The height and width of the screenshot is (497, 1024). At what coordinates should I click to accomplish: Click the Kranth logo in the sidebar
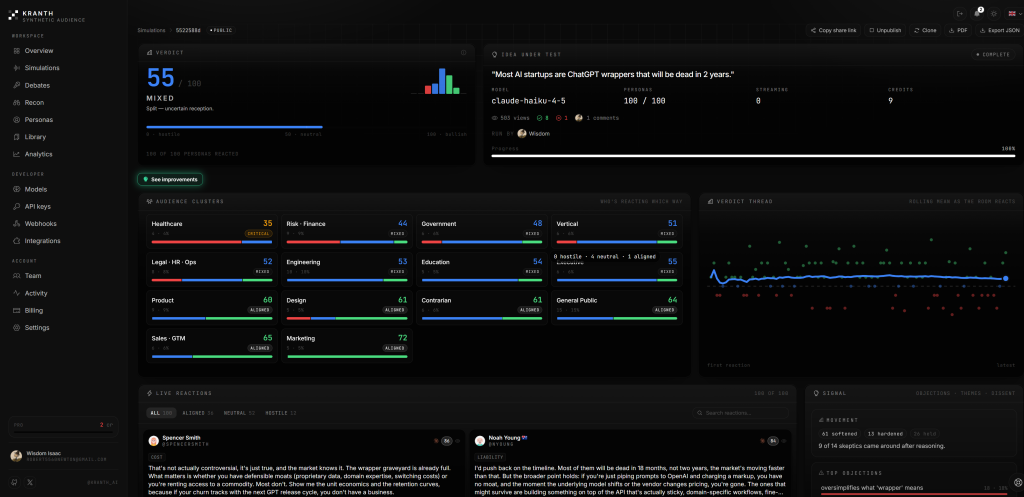tap(14, 14)
